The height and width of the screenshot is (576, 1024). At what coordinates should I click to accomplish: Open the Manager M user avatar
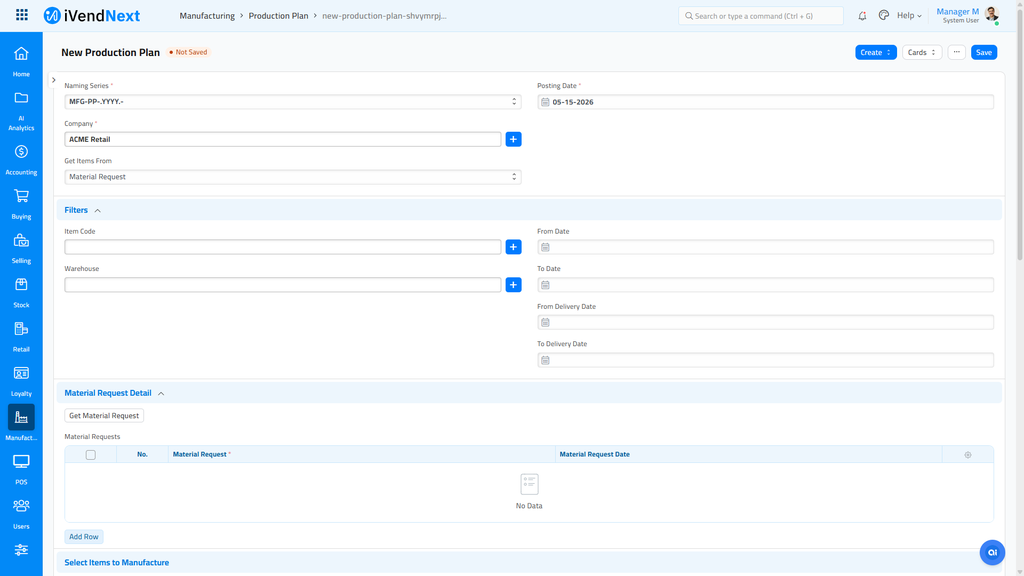(x=991, y=15)
